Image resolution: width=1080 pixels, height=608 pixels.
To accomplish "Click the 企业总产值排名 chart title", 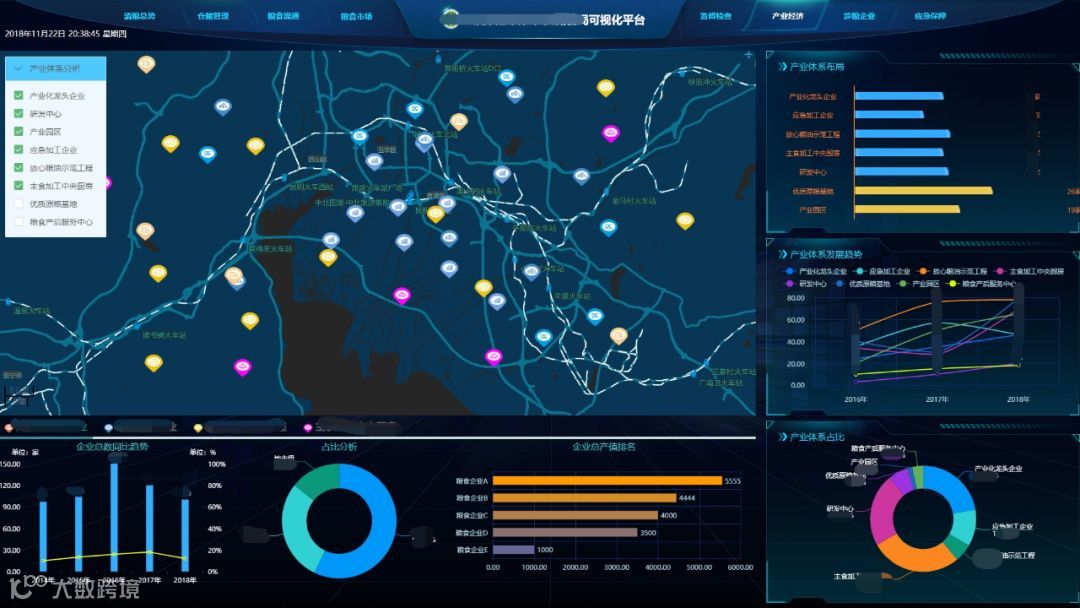I will pyautogui.click(x=604, y=447).
